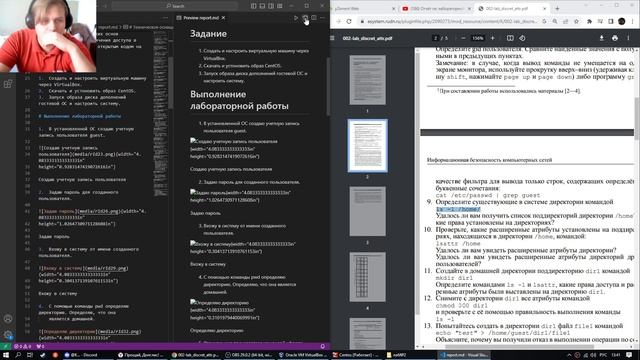
Task: Click the code minimap in the editor
Action: (x=160, y=114)
